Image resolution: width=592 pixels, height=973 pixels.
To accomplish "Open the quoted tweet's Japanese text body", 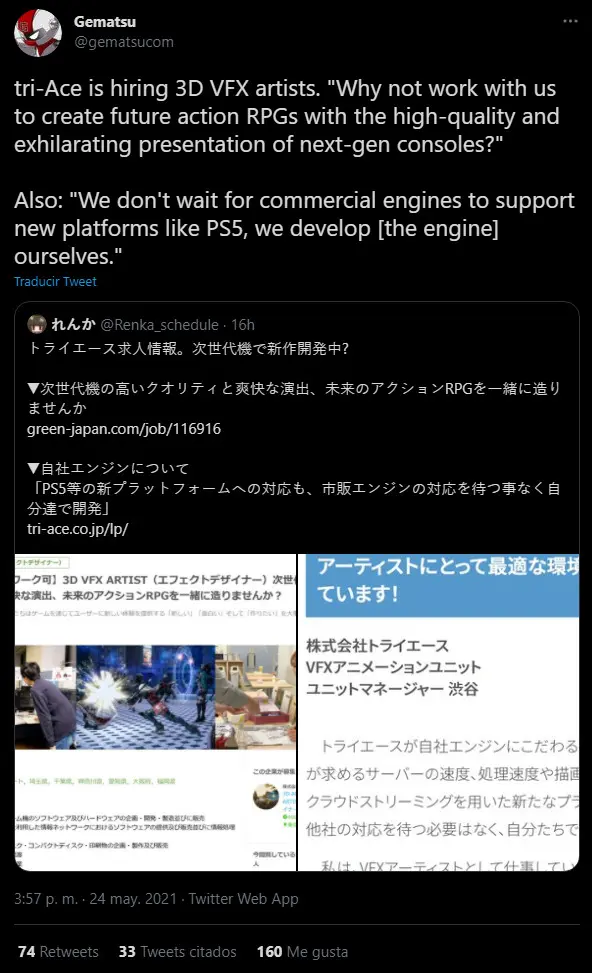I will pyautogui.click(x=295, y=439).
